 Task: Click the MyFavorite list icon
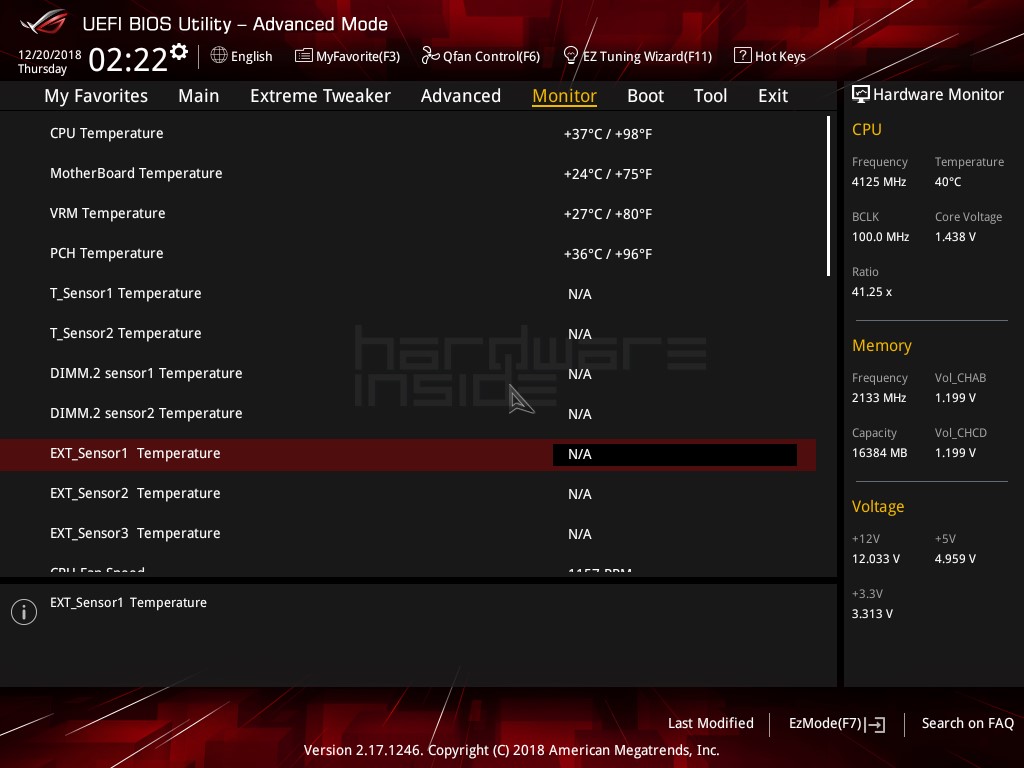304,56
